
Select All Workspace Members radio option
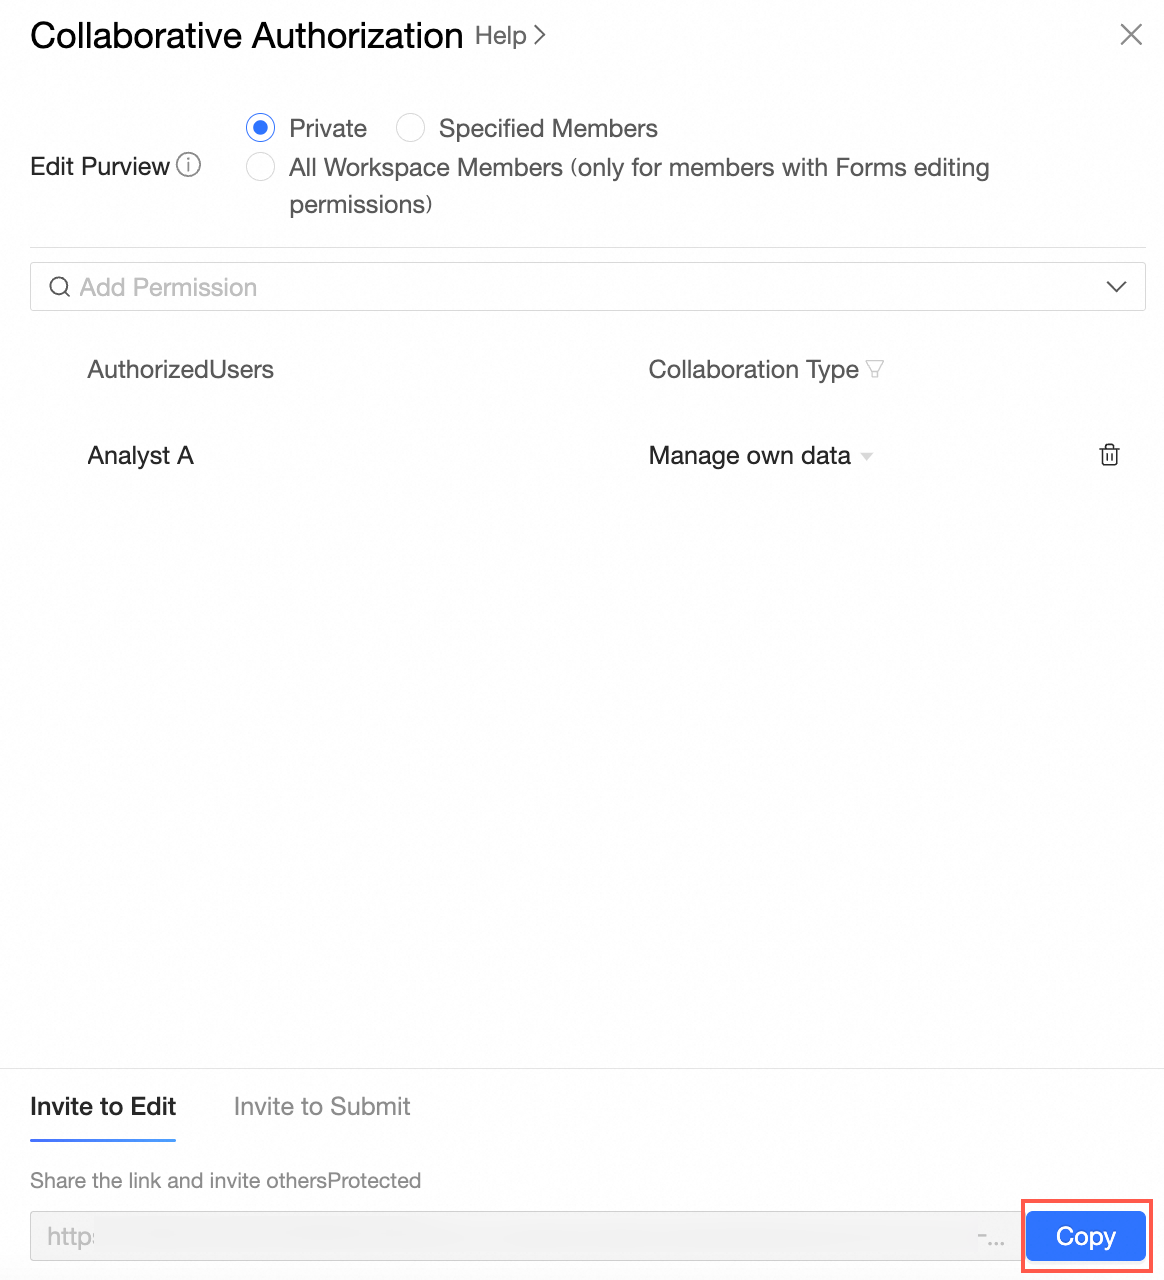pyautogui.click(x=261, y=167)
